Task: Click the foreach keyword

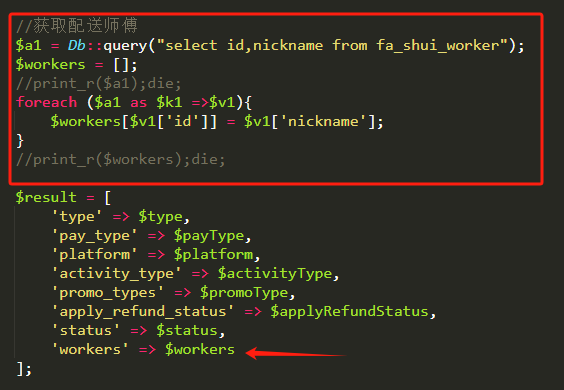Action: (x=46, y=103)
